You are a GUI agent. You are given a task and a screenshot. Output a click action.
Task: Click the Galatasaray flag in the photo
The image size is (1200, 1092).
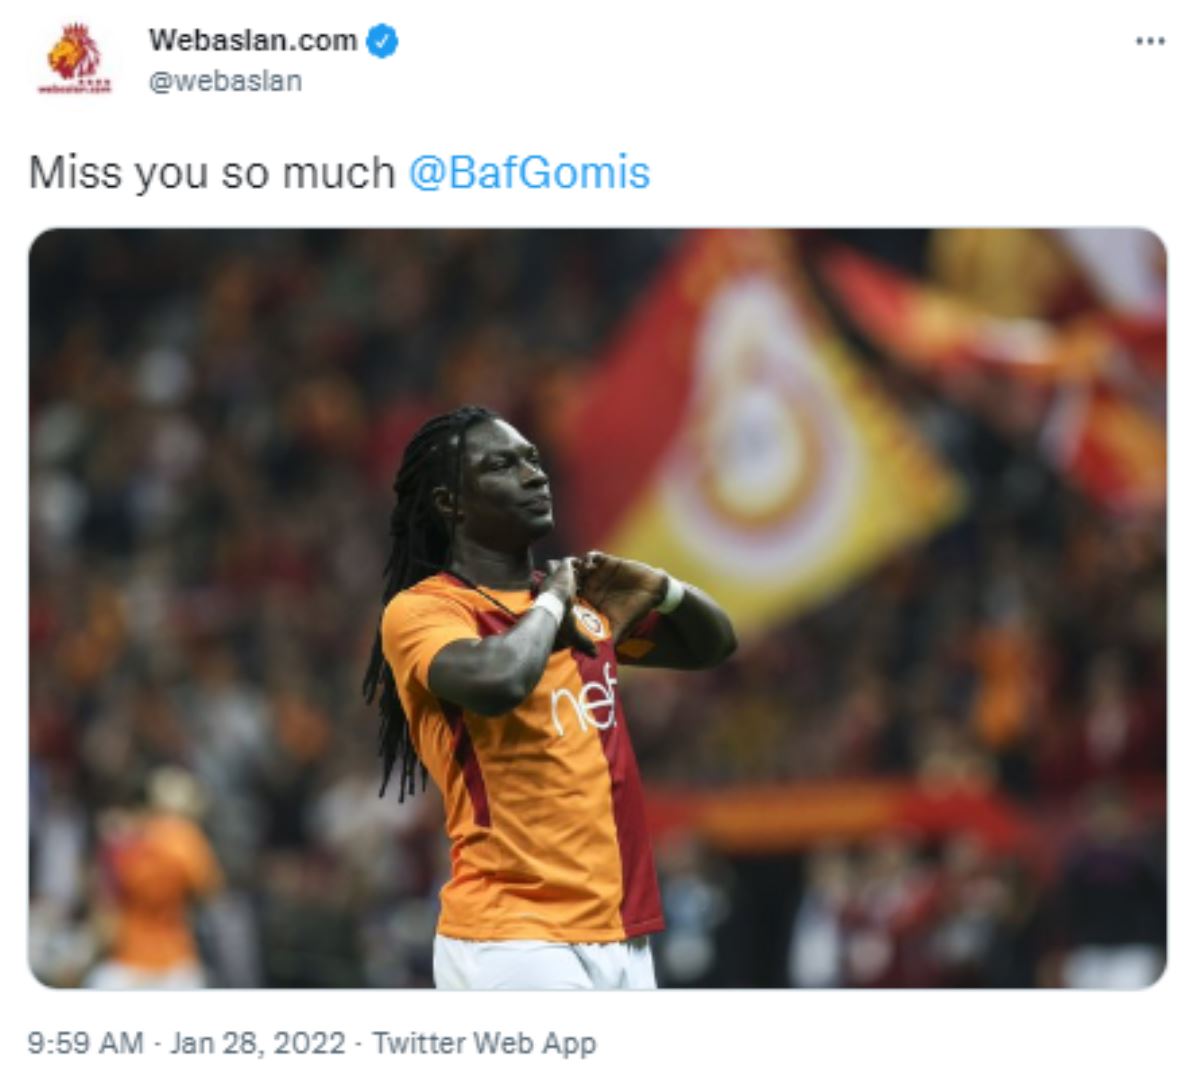760,430
